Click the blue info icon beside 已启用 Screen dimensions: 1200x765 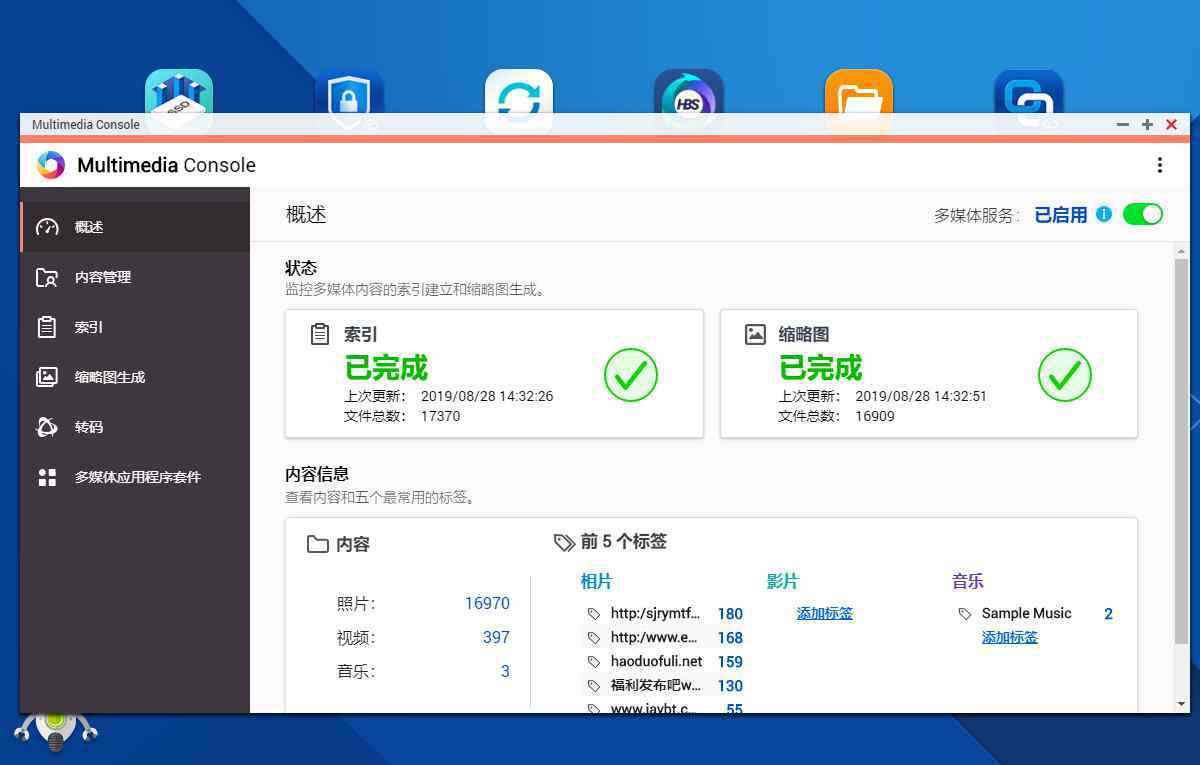[1104, 214]
